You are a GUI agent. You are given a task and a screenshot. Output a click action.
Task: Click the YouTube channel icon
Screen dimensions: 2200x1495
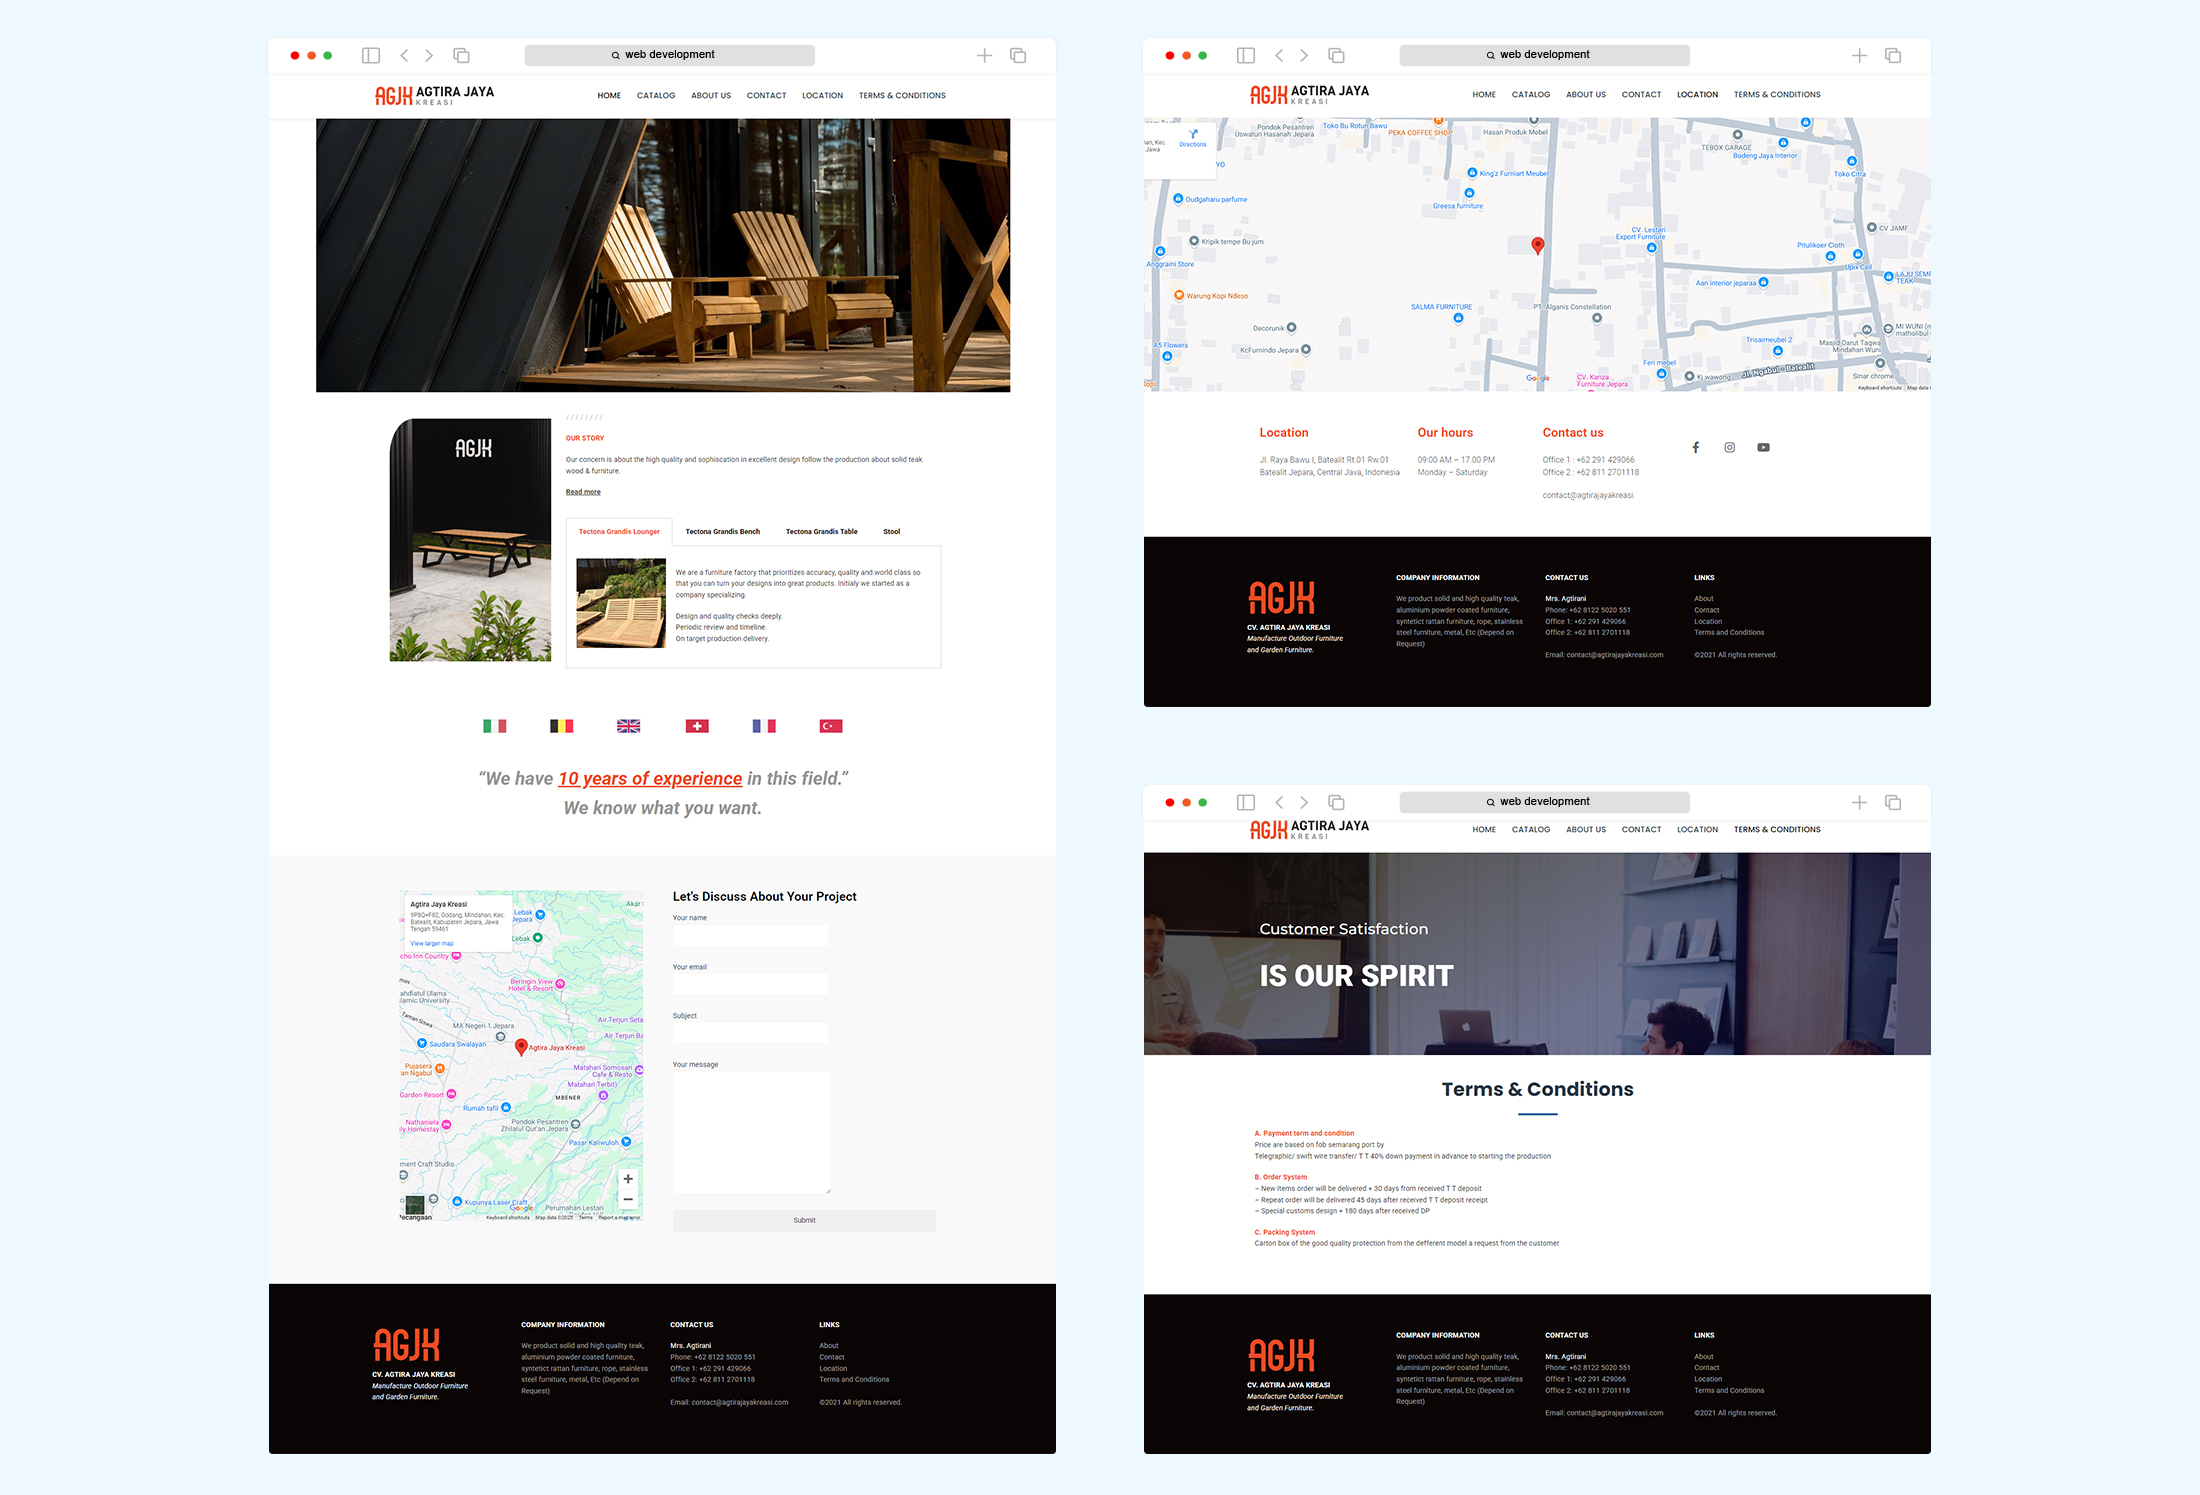tap(1763, 447)
